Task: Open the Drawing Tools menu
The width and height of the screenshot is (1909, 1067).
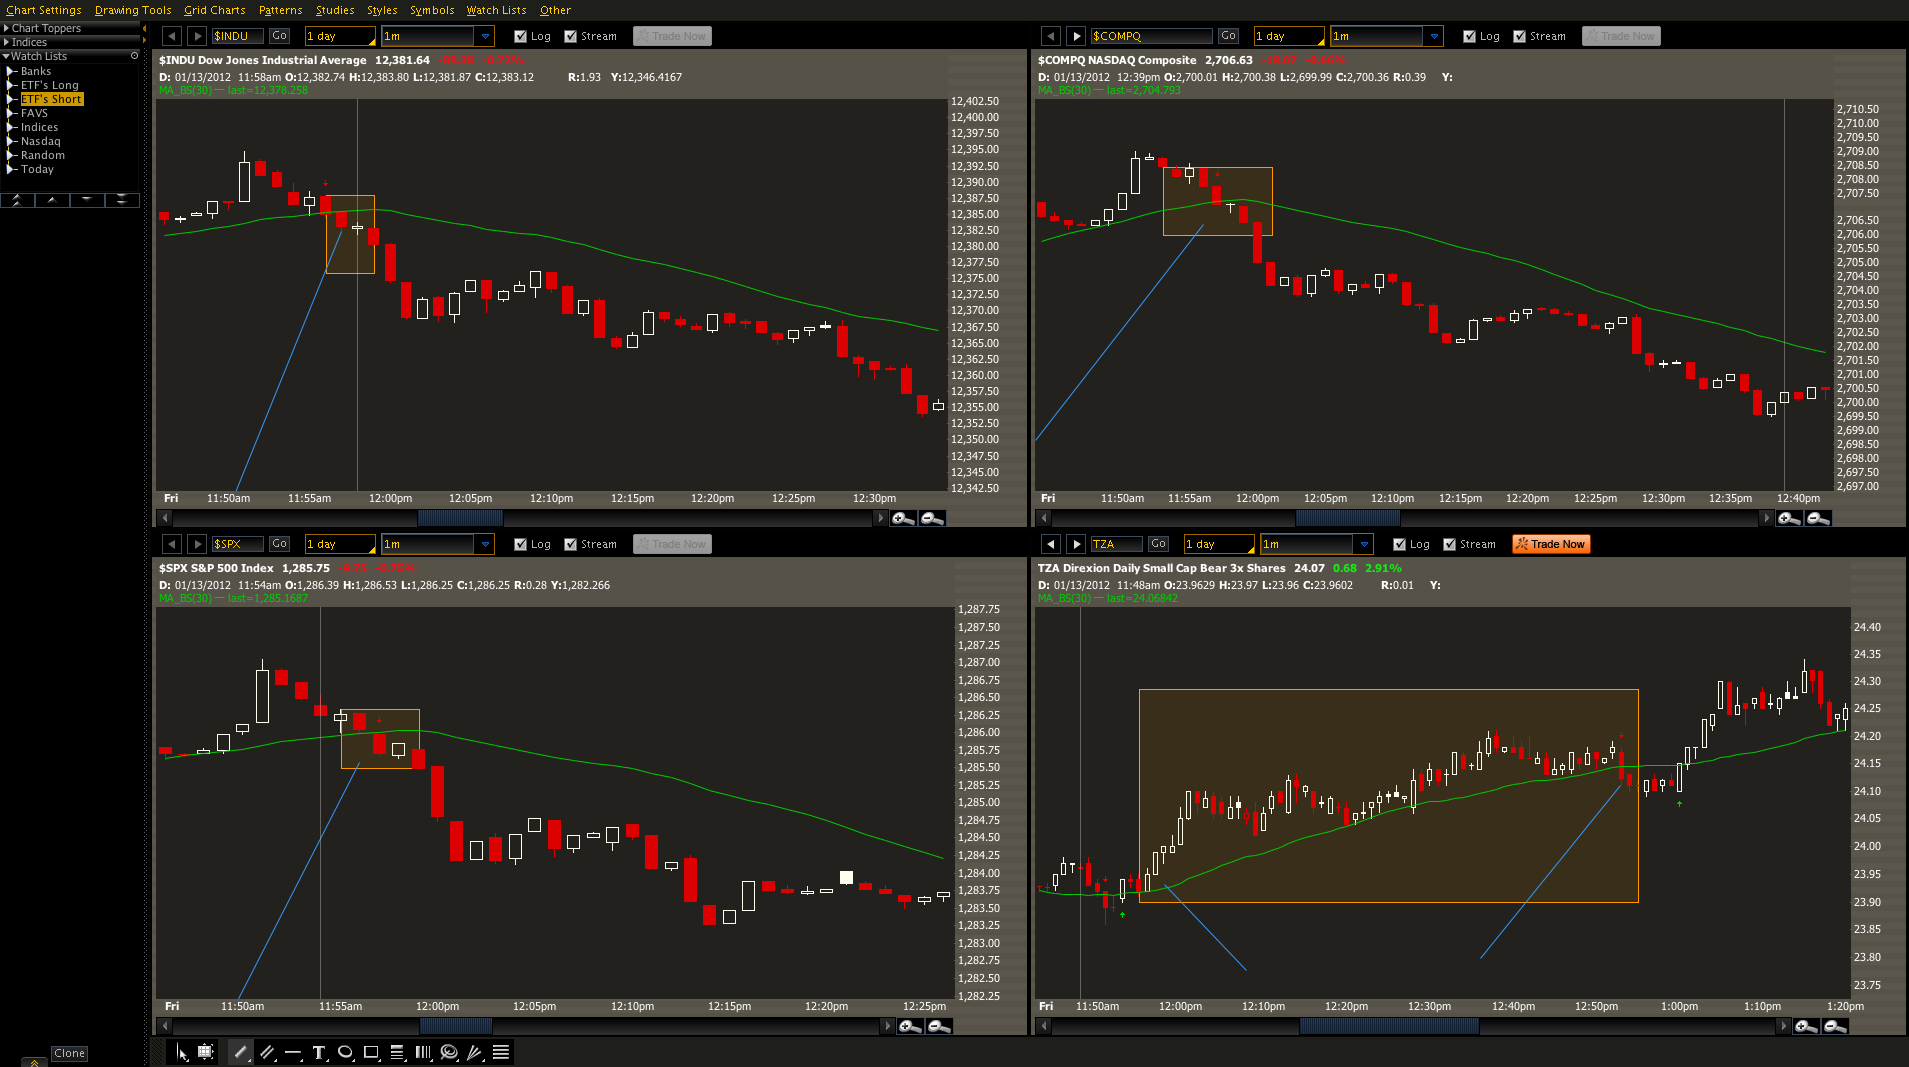Action: coord(133,10)
